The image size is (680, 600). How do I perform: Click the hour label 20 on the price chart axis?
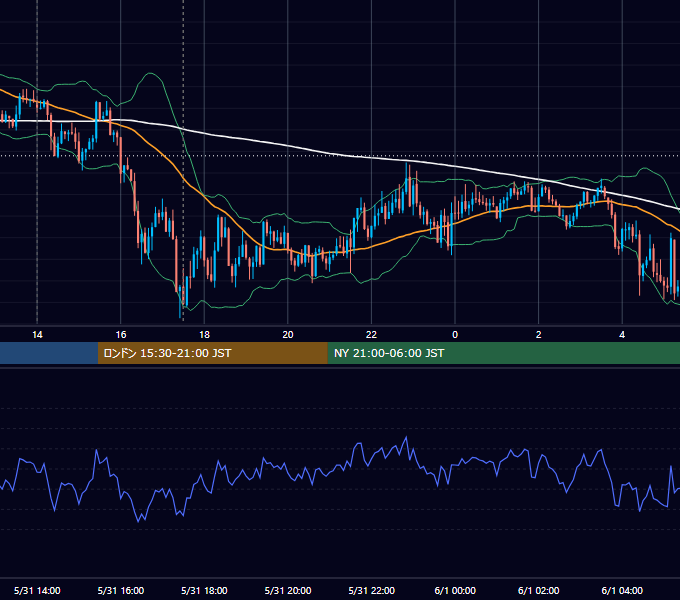(288, 335)
